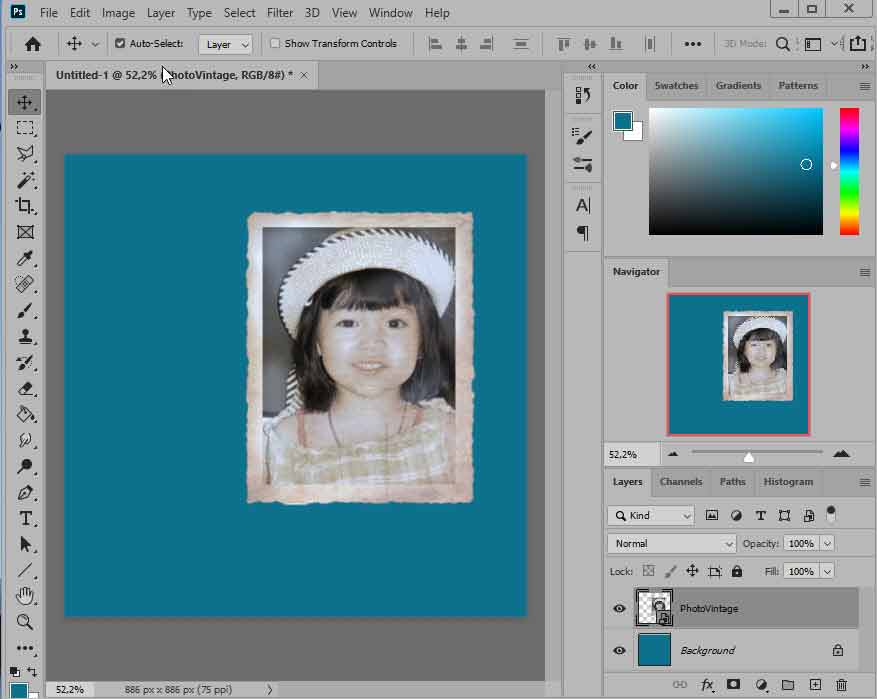877x699 pixels.
Task: Switch to the Channels tab
Action: coord(681,481)
